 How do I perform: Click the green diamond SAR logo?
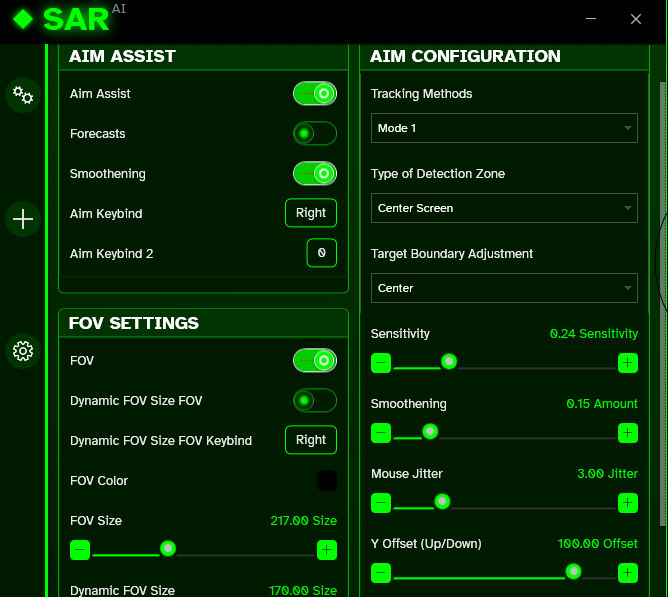(x=23, y=19)
